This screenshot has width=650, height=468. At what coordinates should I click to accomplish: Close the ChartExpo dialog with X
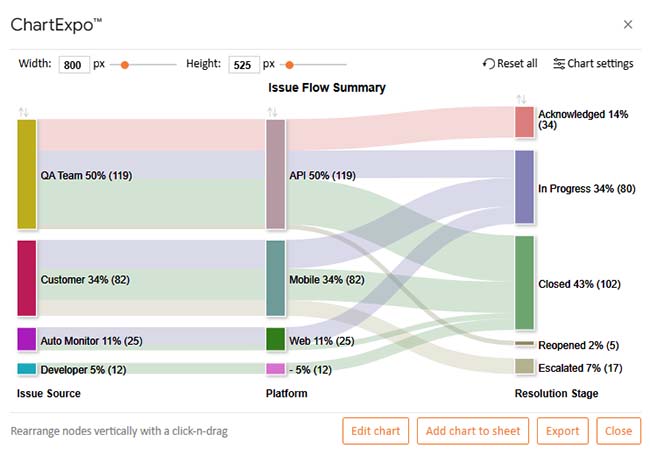(627, 24)
